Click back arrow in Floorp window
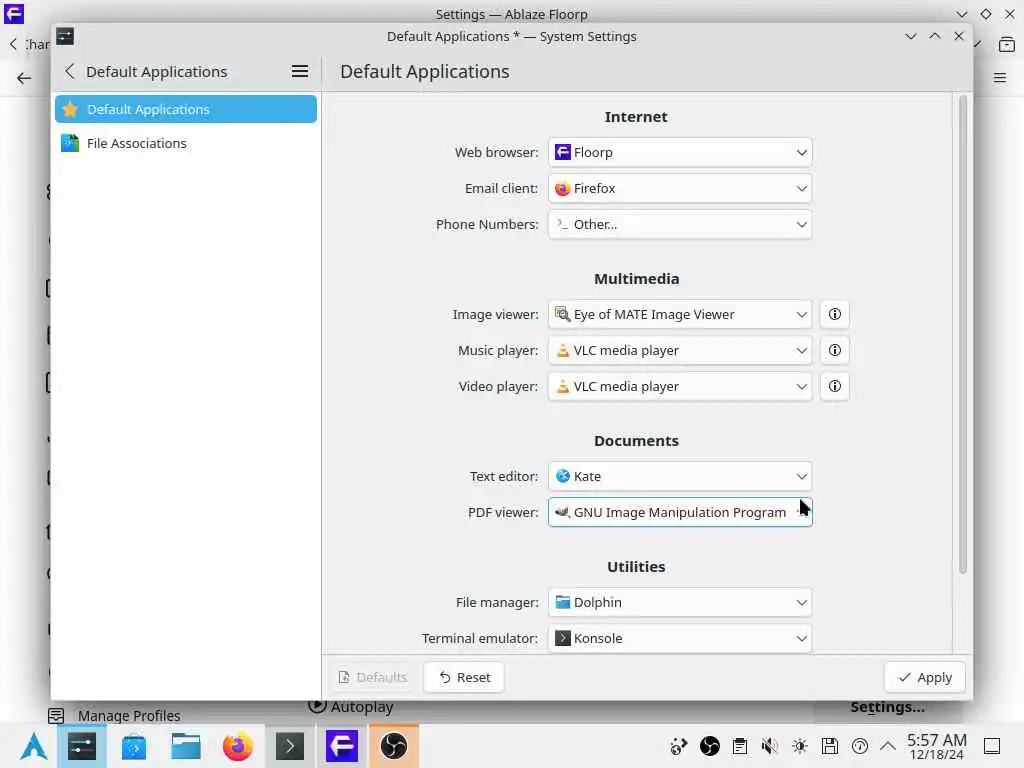 point(24,78)
